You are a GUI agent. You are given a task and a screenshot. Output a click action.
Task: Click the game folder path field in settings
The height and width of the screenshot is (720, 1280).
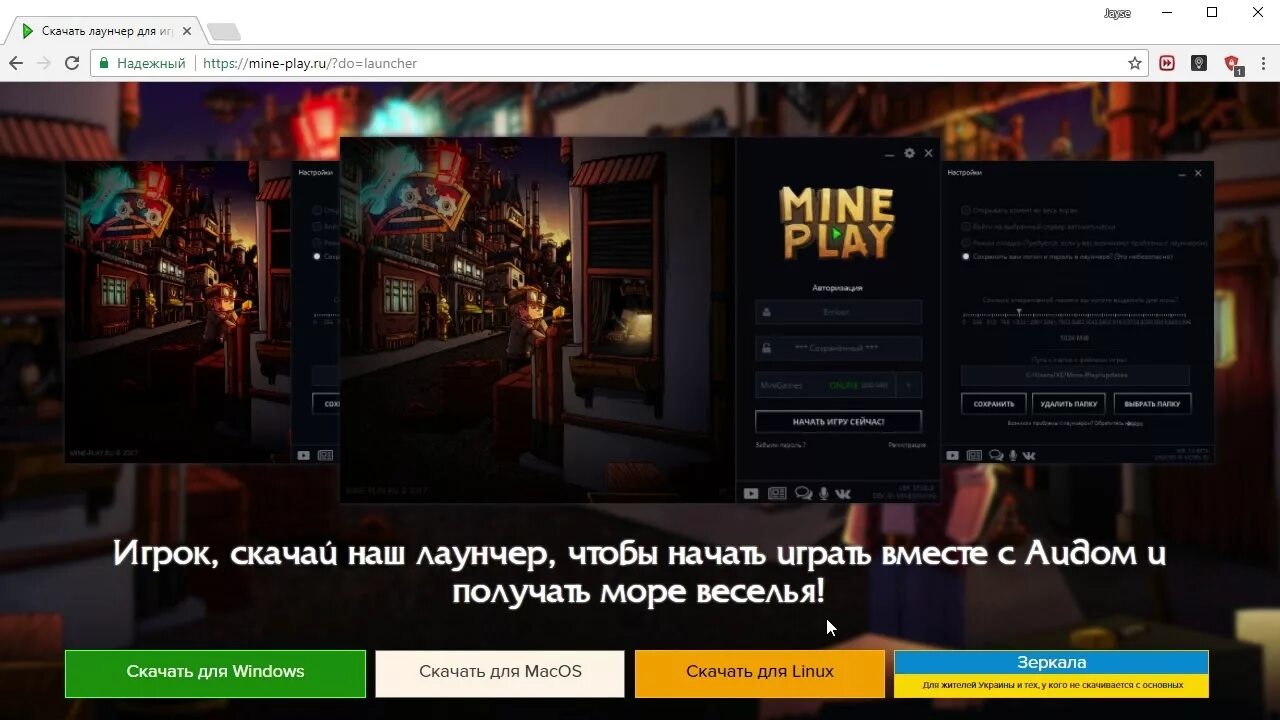[x=1076, y=375]
